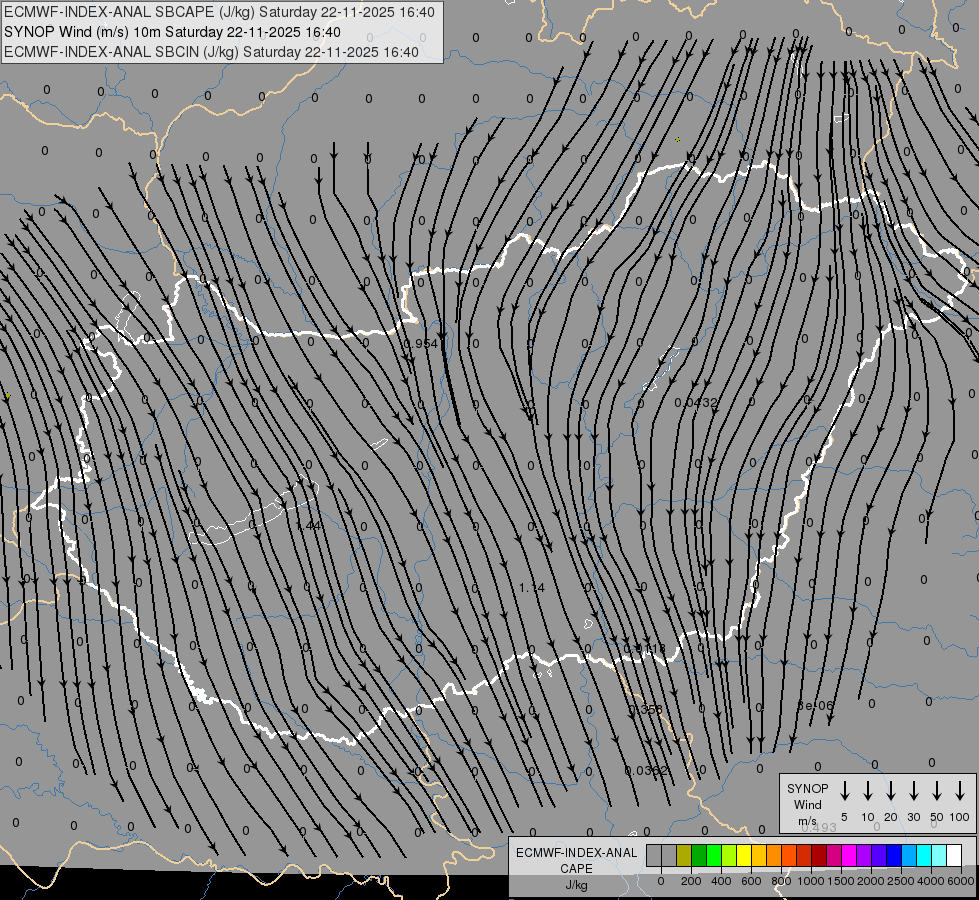Click the wind legend arrow labeled 5
Screen dimensions: 979x900
click(x=845, y=790)
